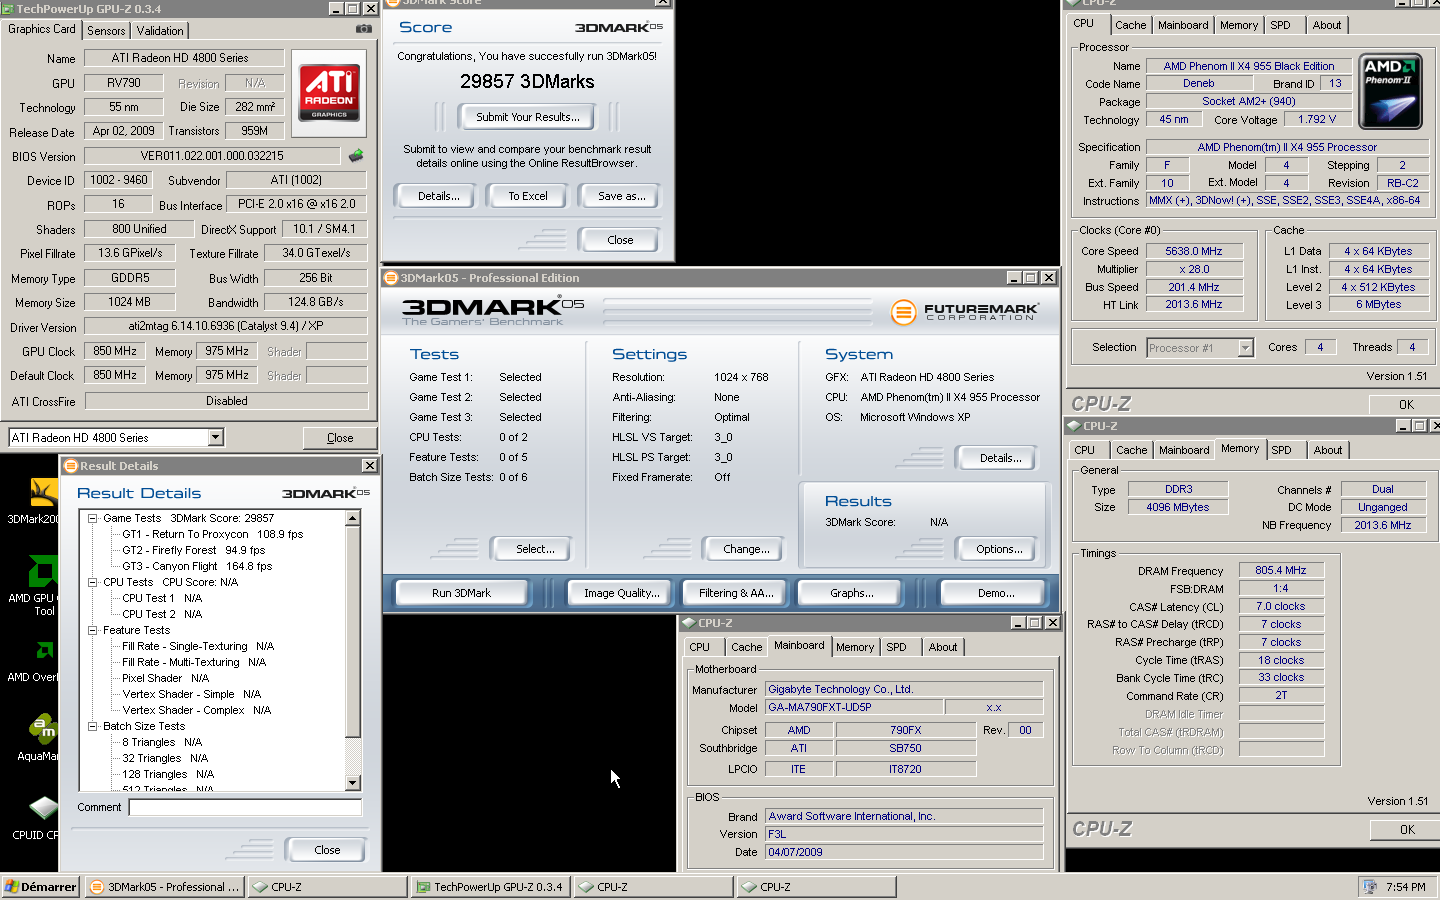The height and width of the screenshot is (900, 1440).
Task: Click Run 3DMark button
Action: [x=461, y=593]
